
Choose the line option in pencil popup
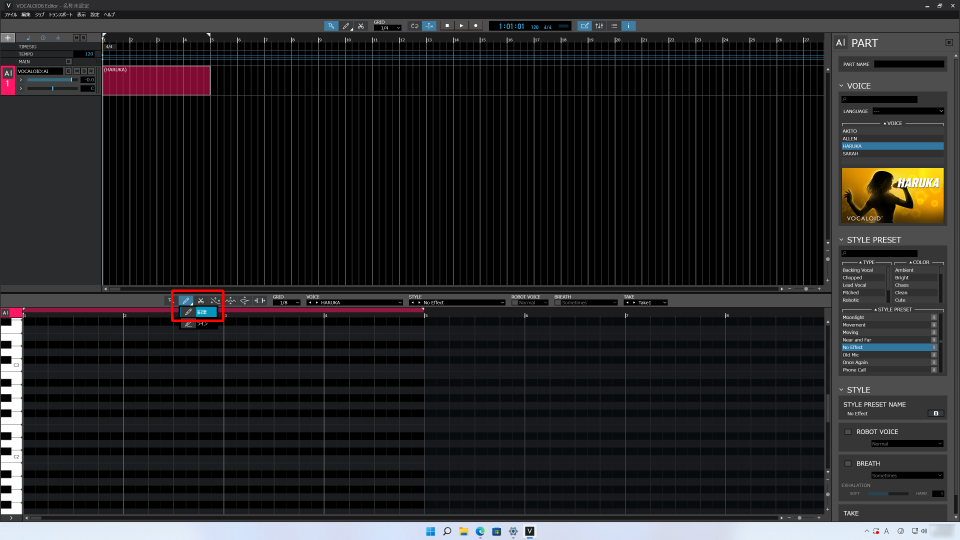(198, 323)
